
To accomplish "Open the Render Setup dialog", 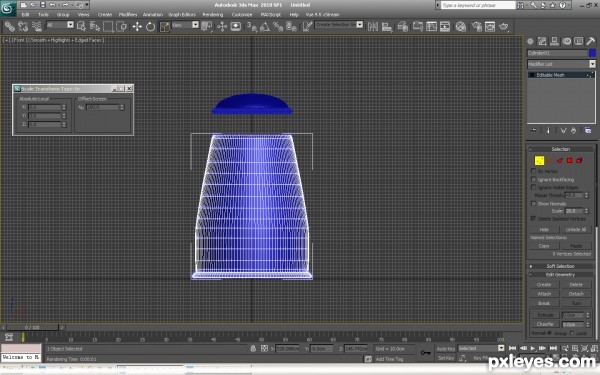I will [476, 26].
